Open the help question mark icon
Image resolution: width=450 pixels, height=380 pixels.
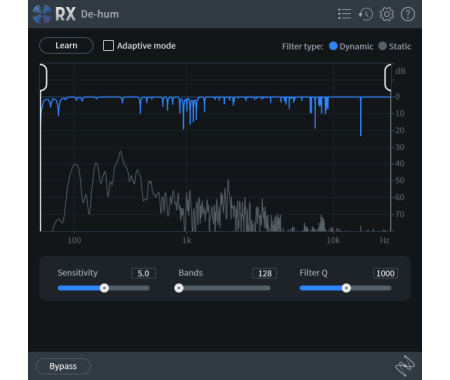point(408,14)
